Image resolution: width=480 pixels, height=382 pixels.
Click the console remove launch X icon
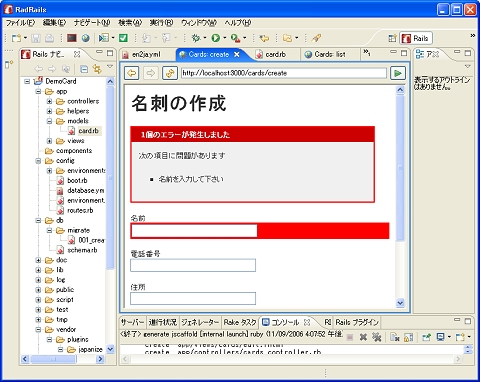click(x=363, y=337)
